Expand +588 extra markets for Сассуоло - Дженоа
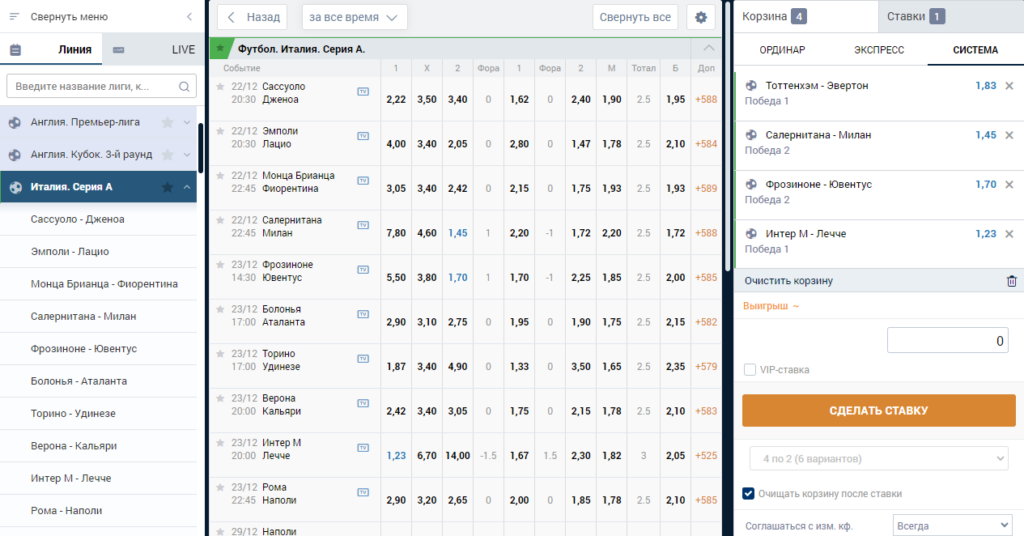The height and width of the screenshot is (536, 1024). click(x=706, y=99)
